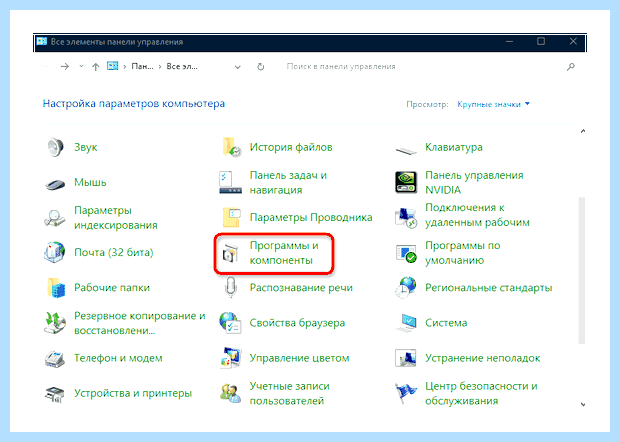
Task: Open Резервное копирование и восстановление icon
Action: (x=55, y=323)
